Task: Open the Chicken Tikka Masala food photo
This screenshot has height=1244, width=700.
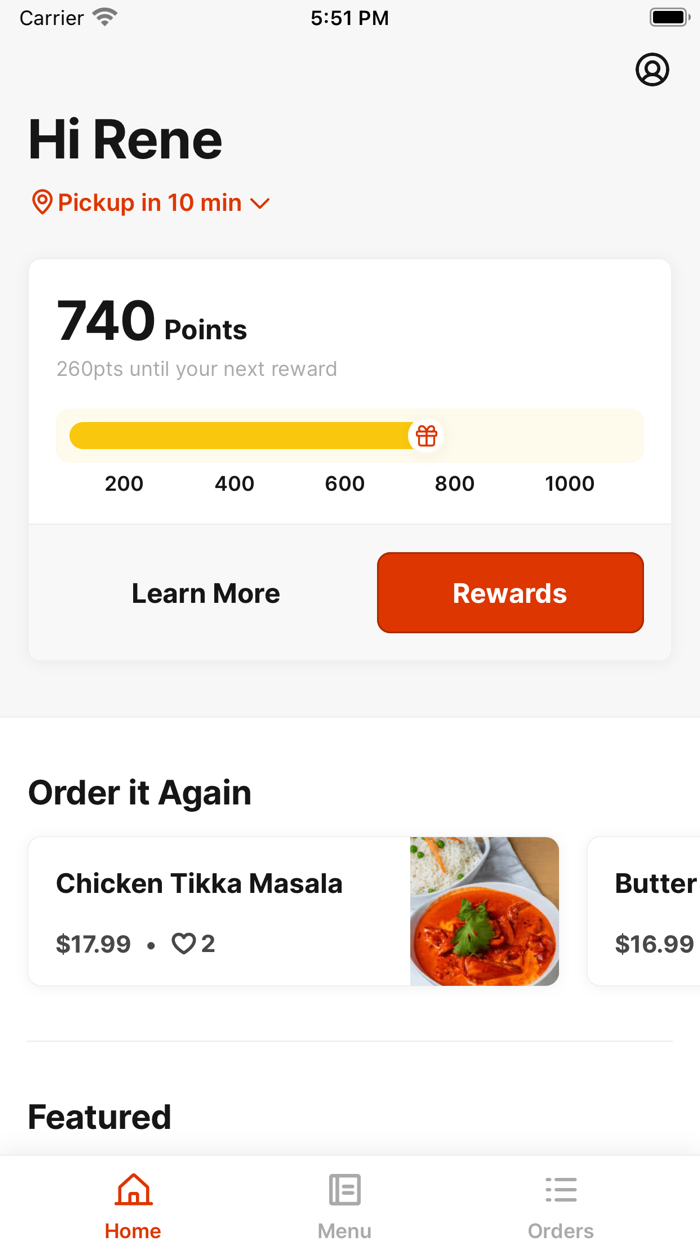Action: (x=484, y=911)
